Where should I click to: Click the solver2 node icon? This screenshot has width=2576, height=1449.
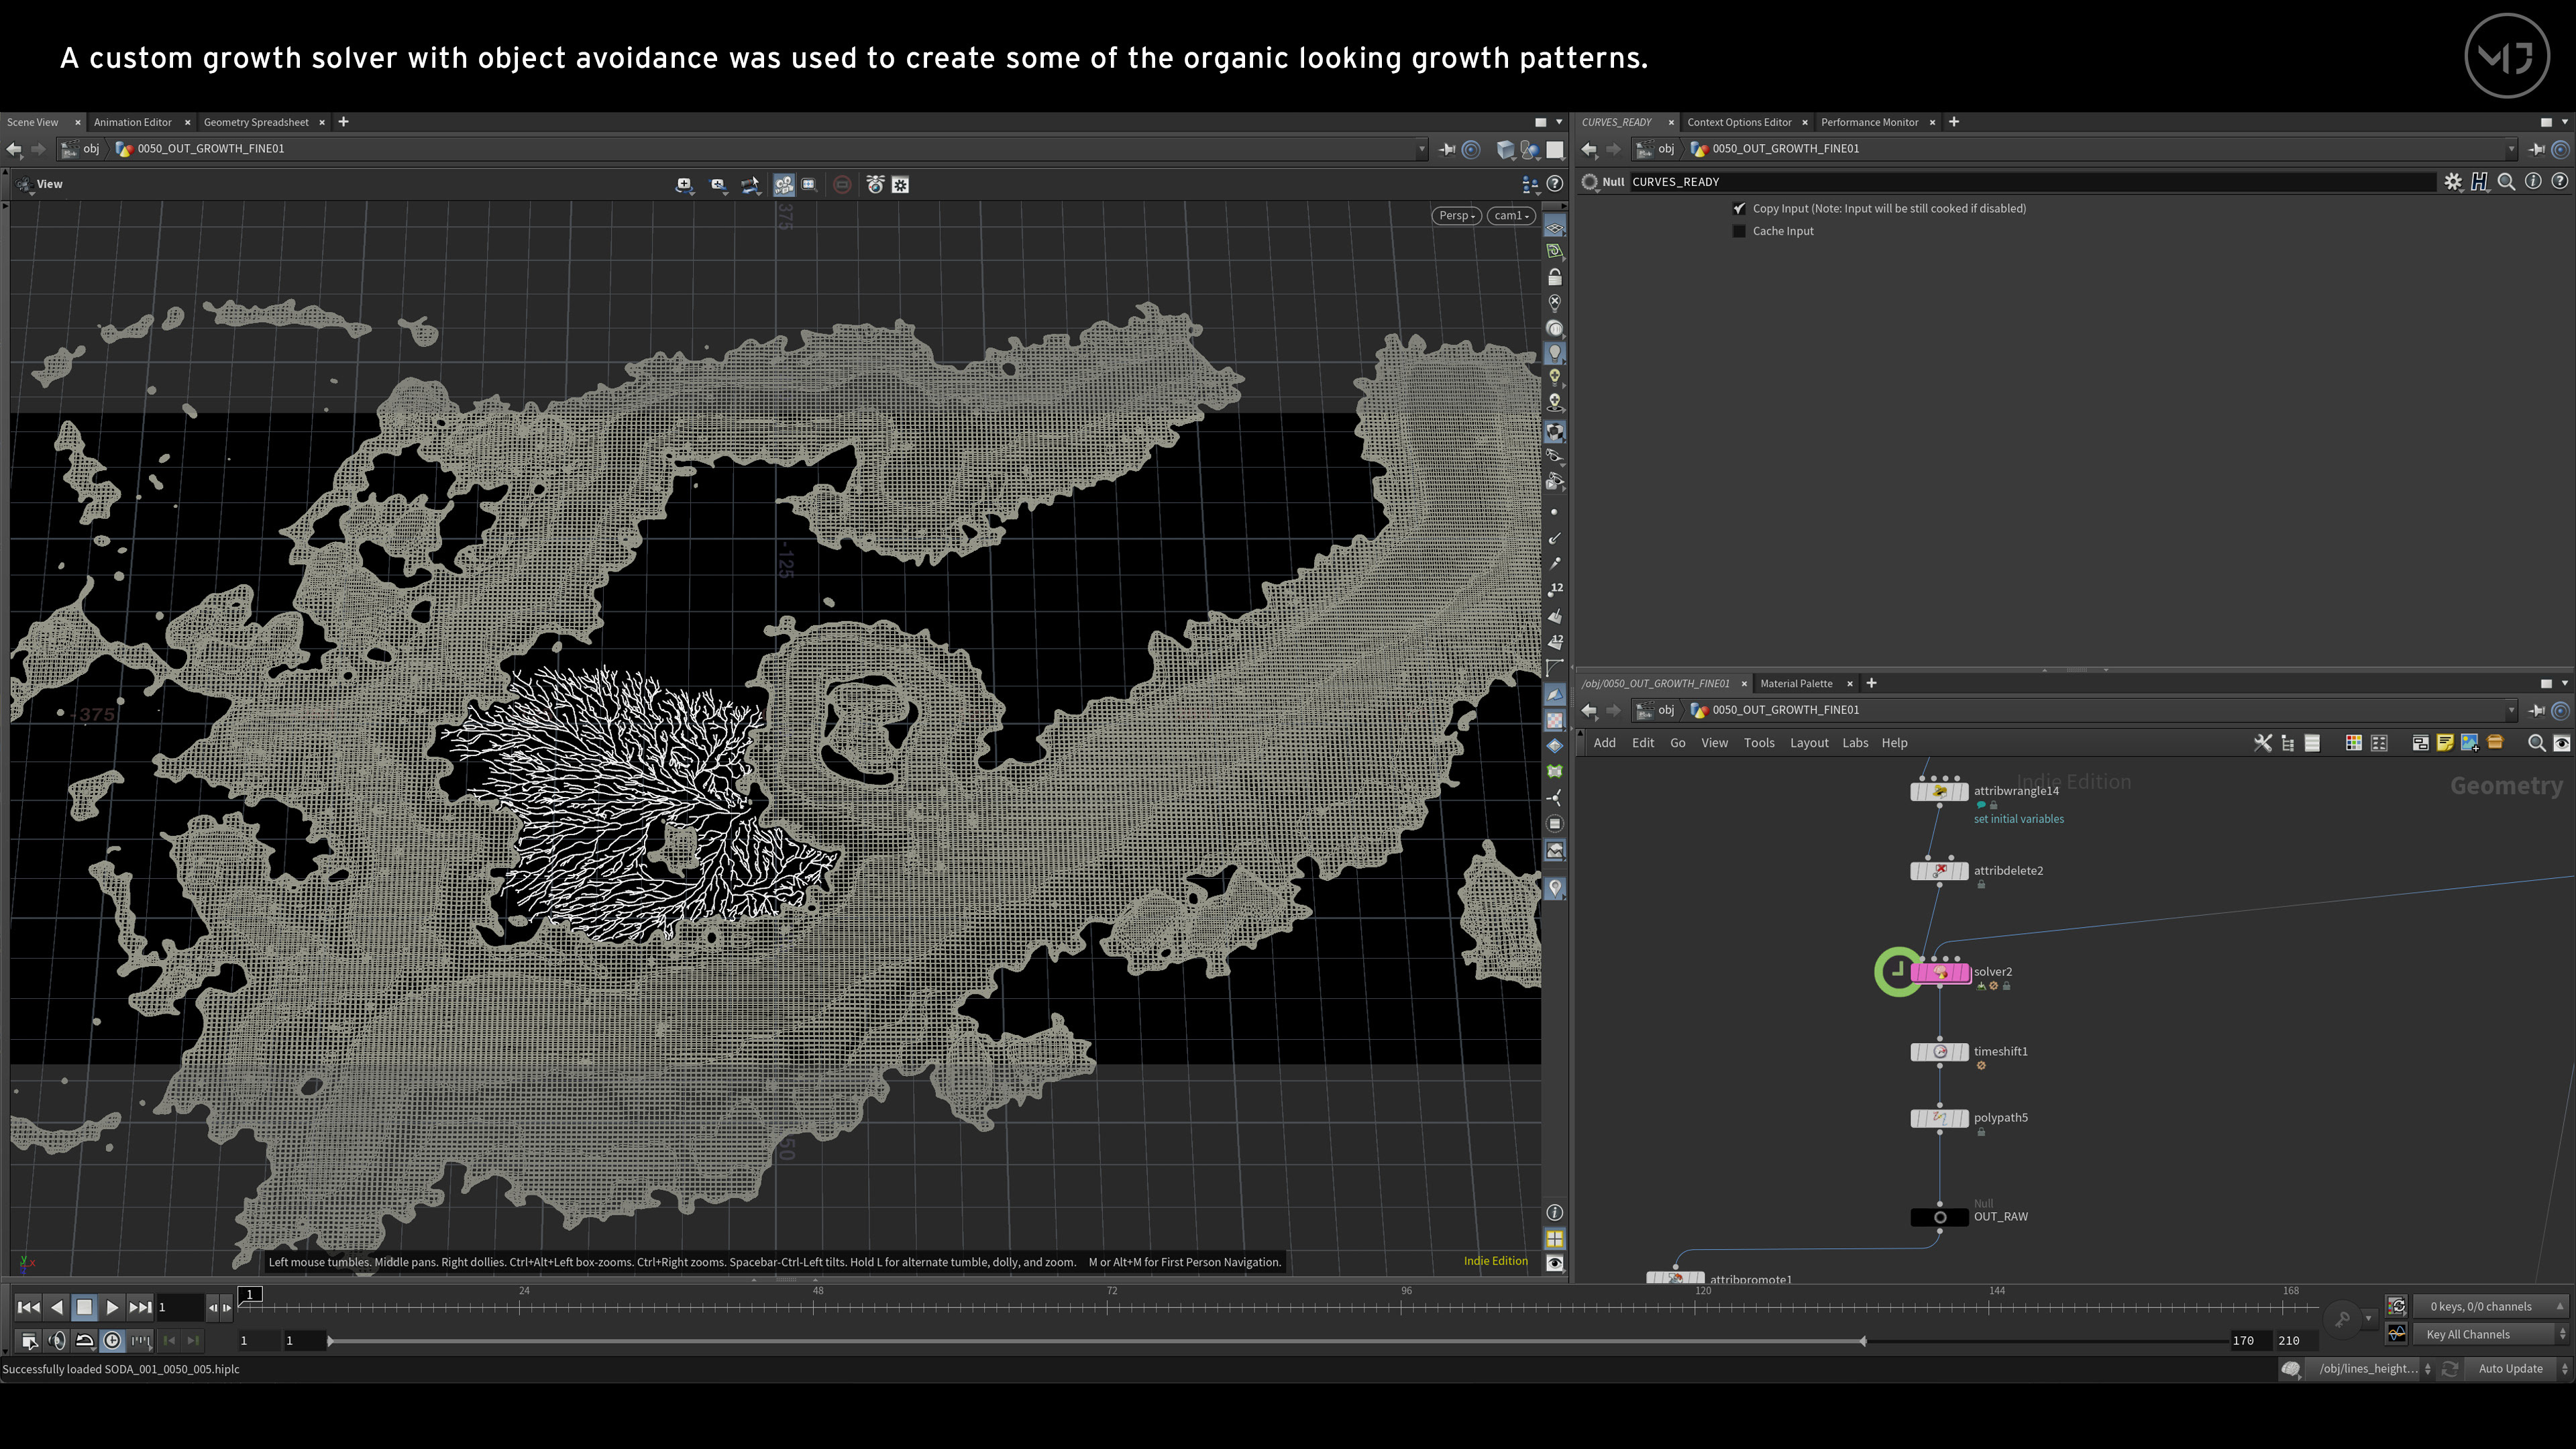1939,972
